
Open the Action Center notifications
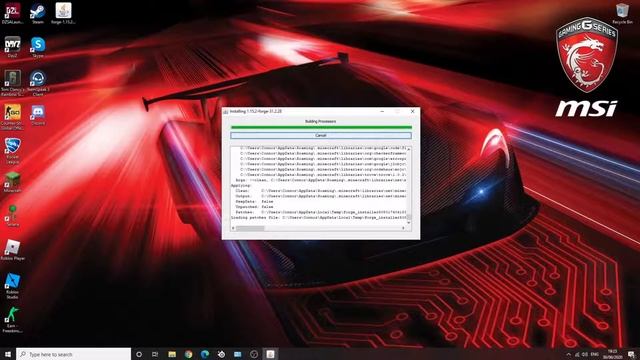[x=631, y=354]
